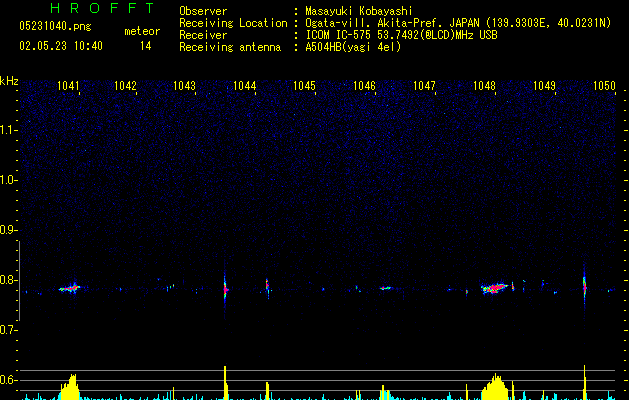Click the 0.6 kHz frequency label
629x400 pixels.
tap(8, 380)
